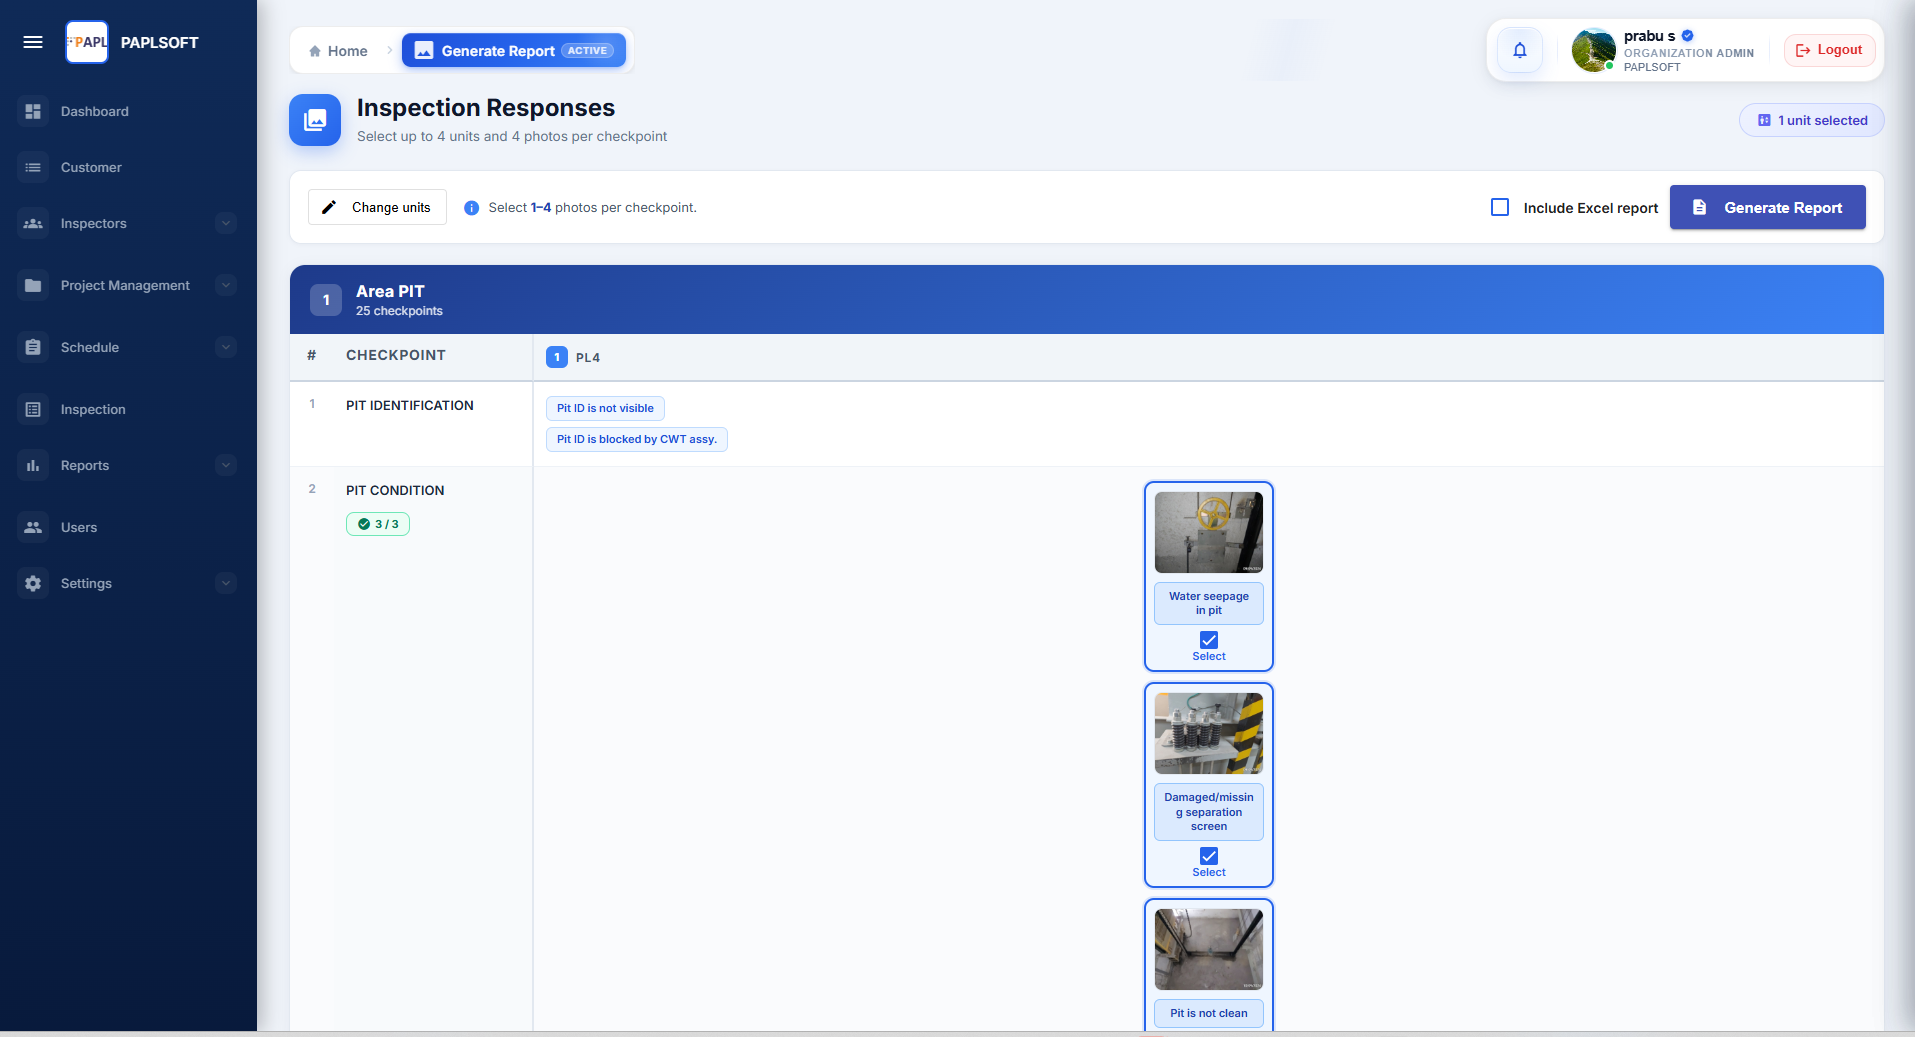Expand the Project Management chevron
The image size is (1915, 1037).
[226, 285]
